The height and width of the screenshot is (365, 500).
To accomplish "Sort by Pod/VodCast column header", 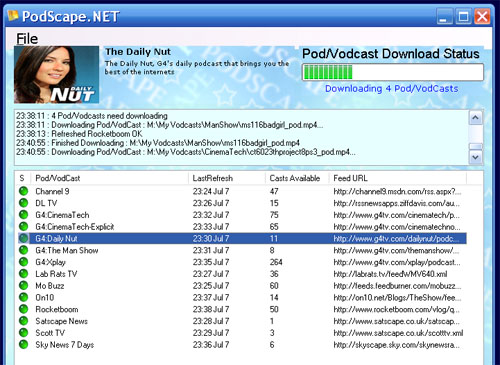I will [x=109, y=178].
